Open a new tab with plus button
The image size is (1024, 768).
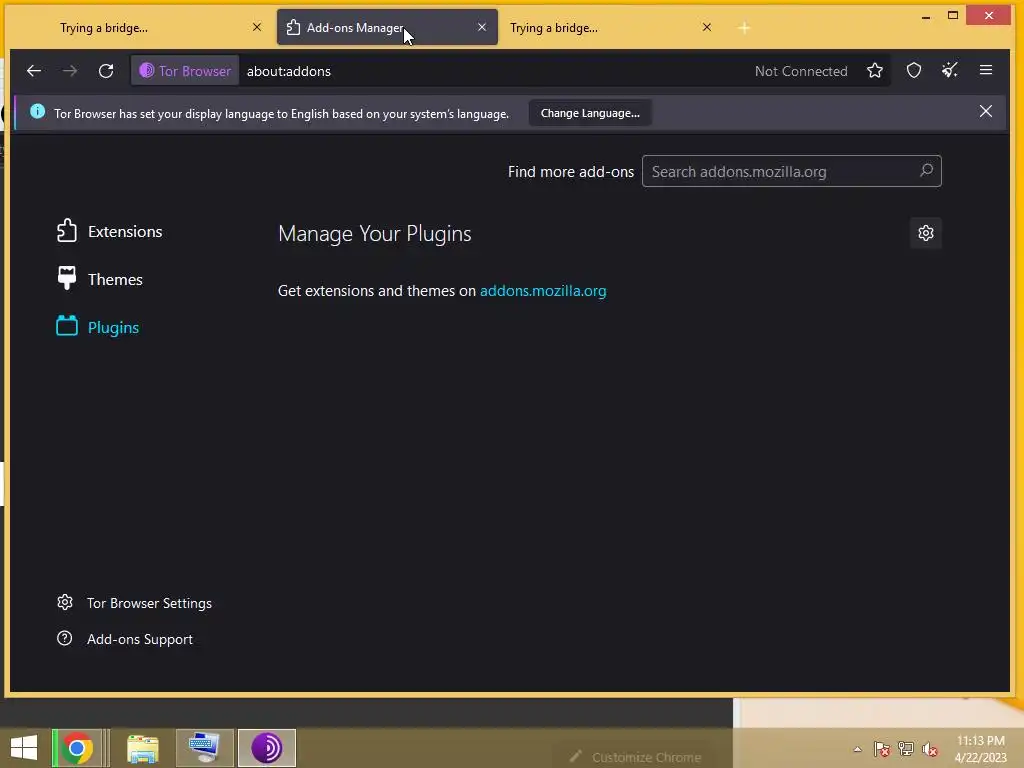click(x=744, y=28)
